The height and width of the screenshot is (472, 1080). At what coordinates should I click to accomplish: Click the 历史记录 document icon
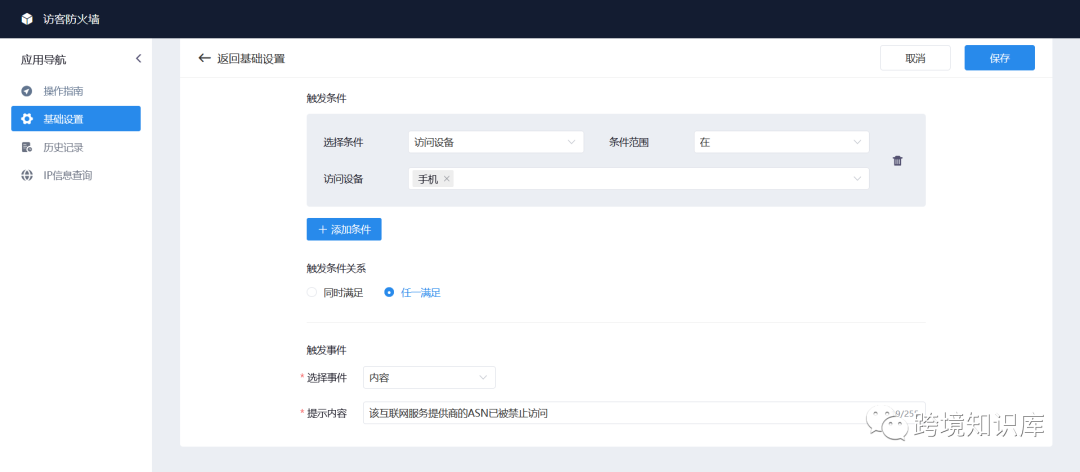click(x=27, y=147)
